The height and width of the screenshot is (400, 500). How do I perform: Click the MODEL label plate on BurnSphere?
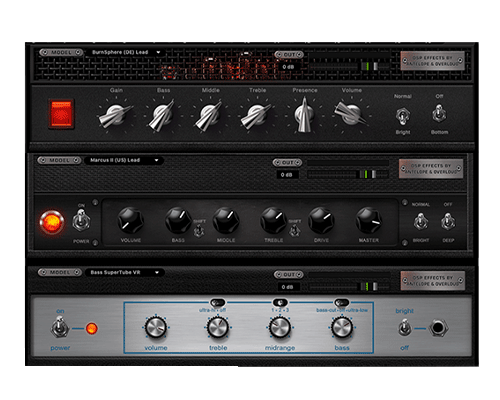pyautogui.click(x=61, y=52)
